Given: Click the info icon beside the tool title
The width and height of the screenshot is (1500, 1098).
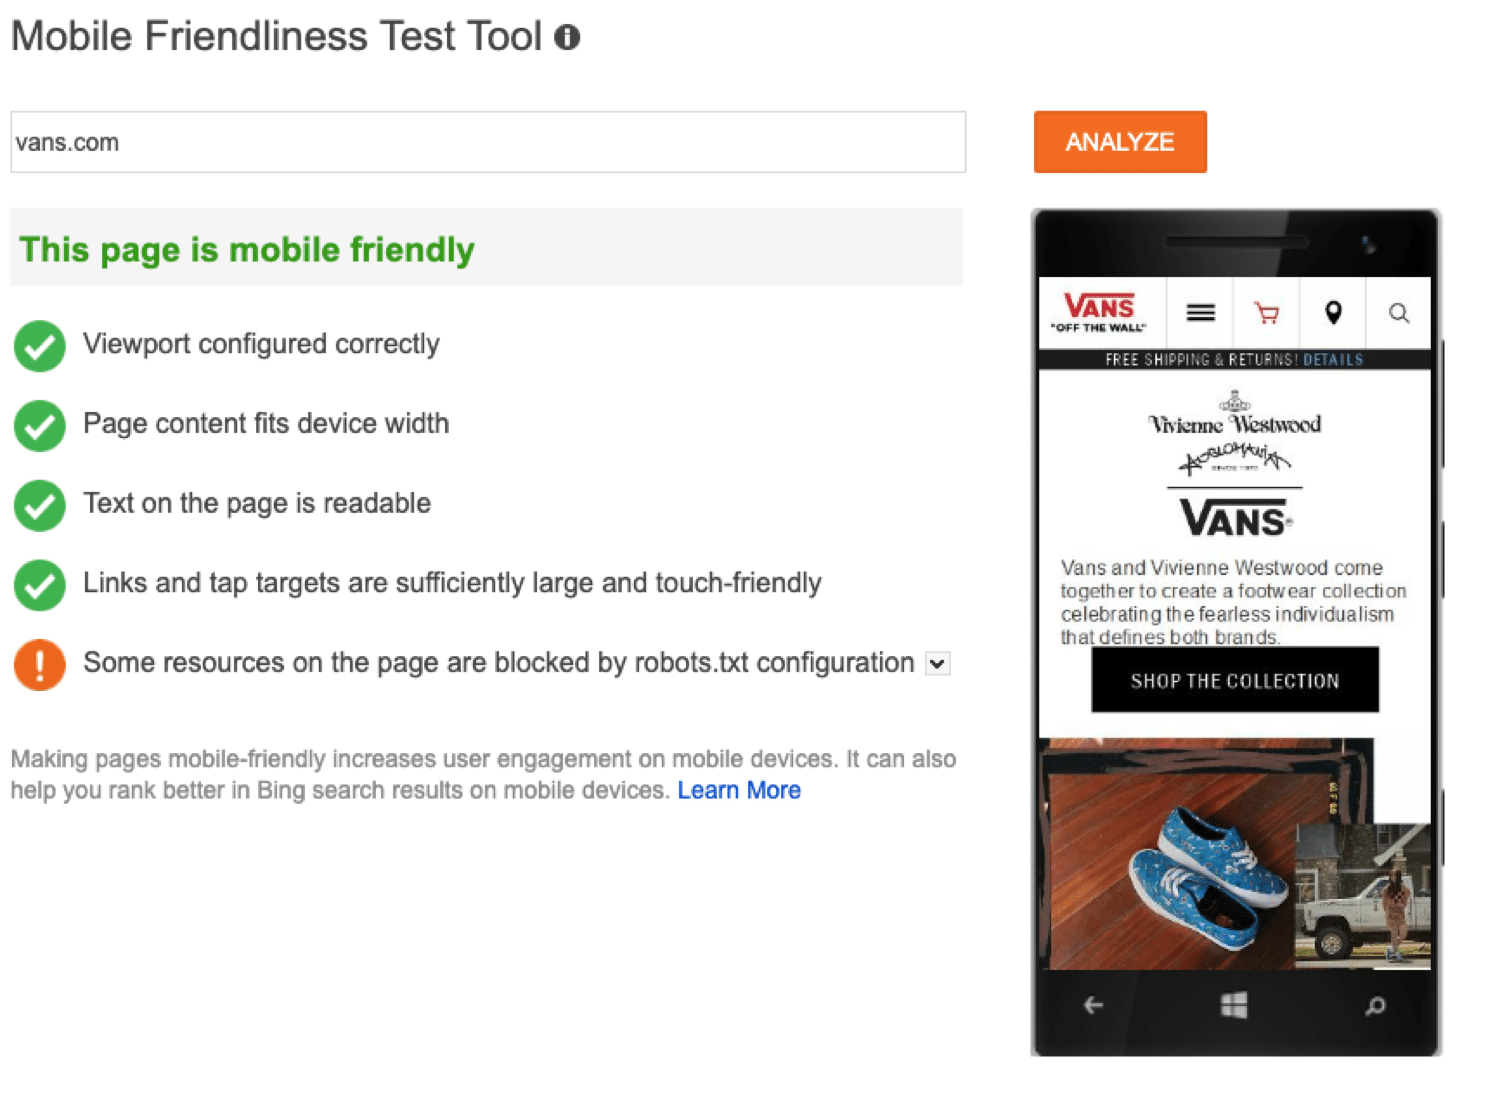Looking at the screenshot, I should point(568,36).
